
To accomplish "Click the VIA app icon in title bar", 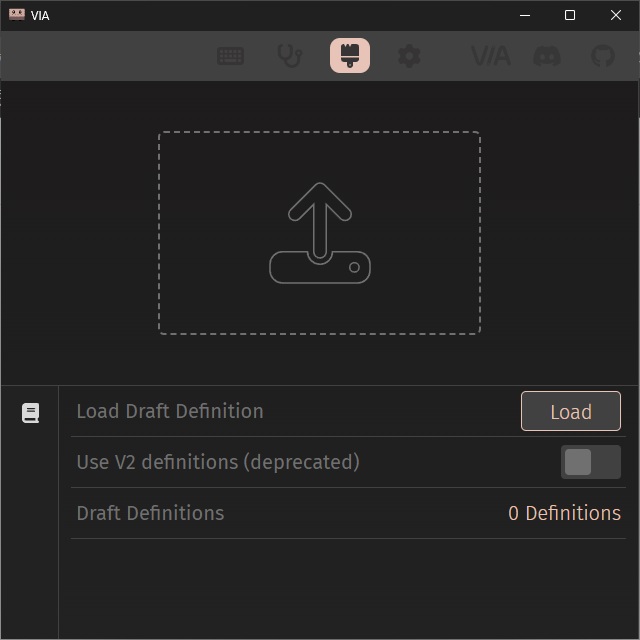I will [x=16, y=15].
